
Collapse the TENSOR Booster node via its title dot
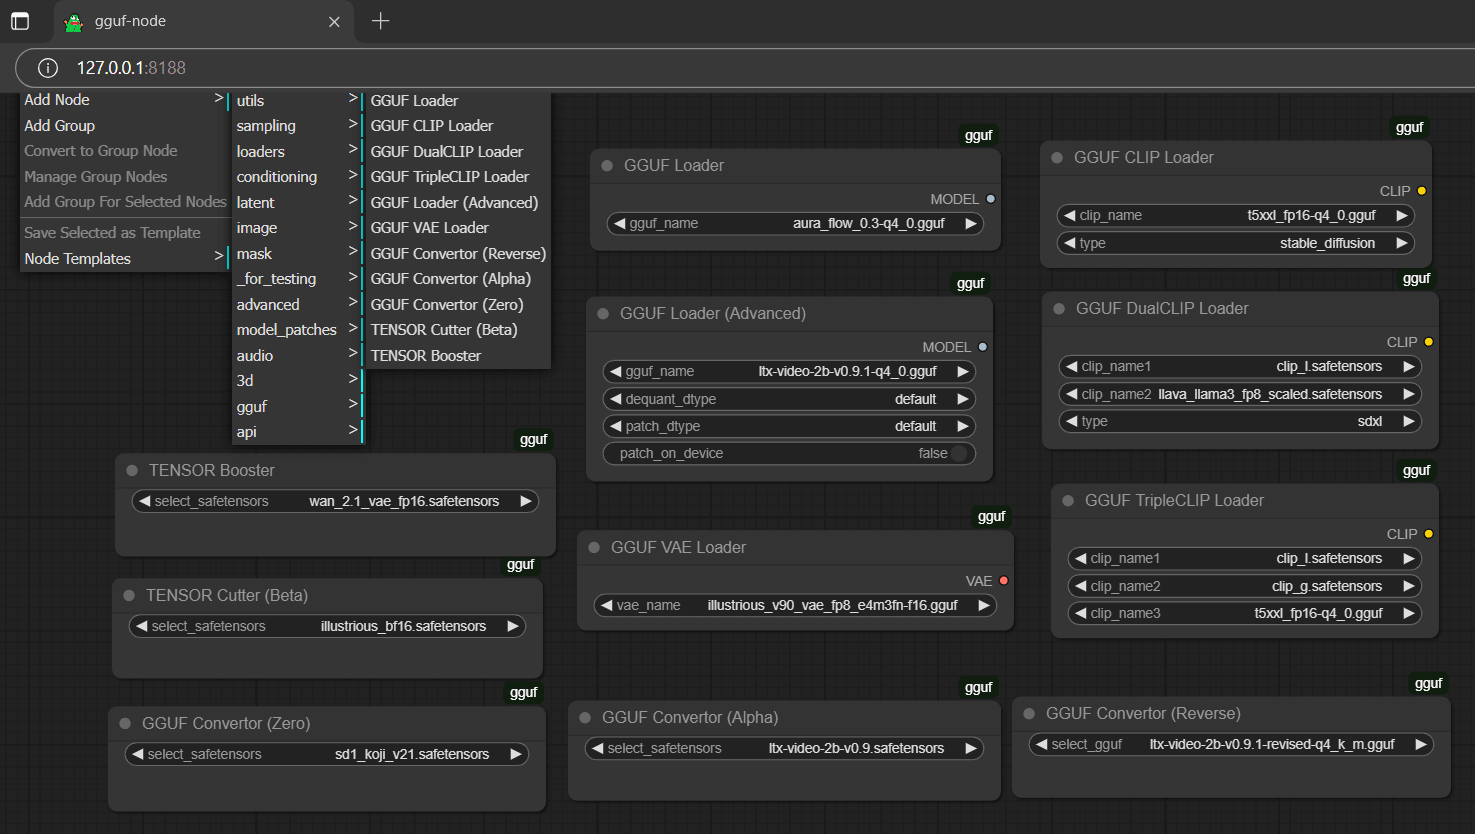(x=133, y=470)
